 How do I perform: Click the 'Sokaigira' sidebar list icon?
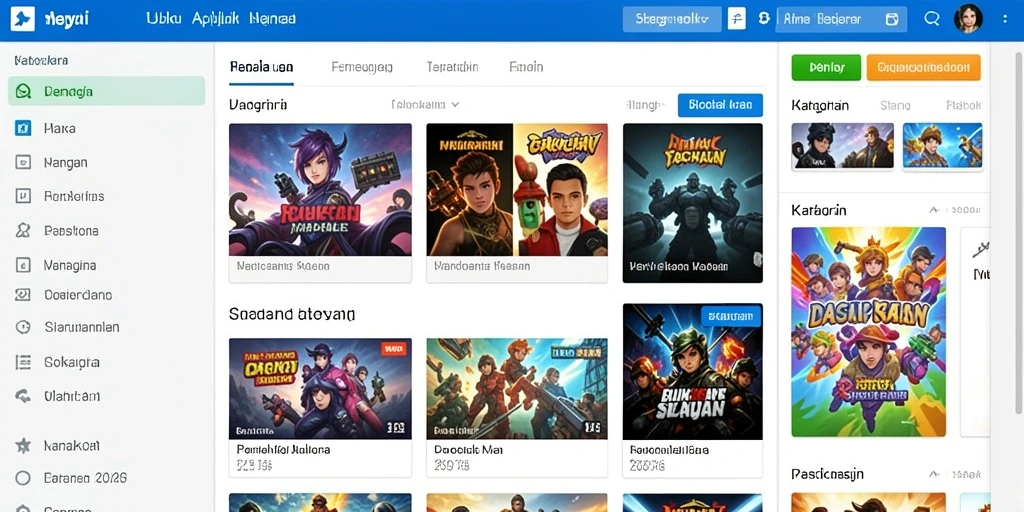23,362
